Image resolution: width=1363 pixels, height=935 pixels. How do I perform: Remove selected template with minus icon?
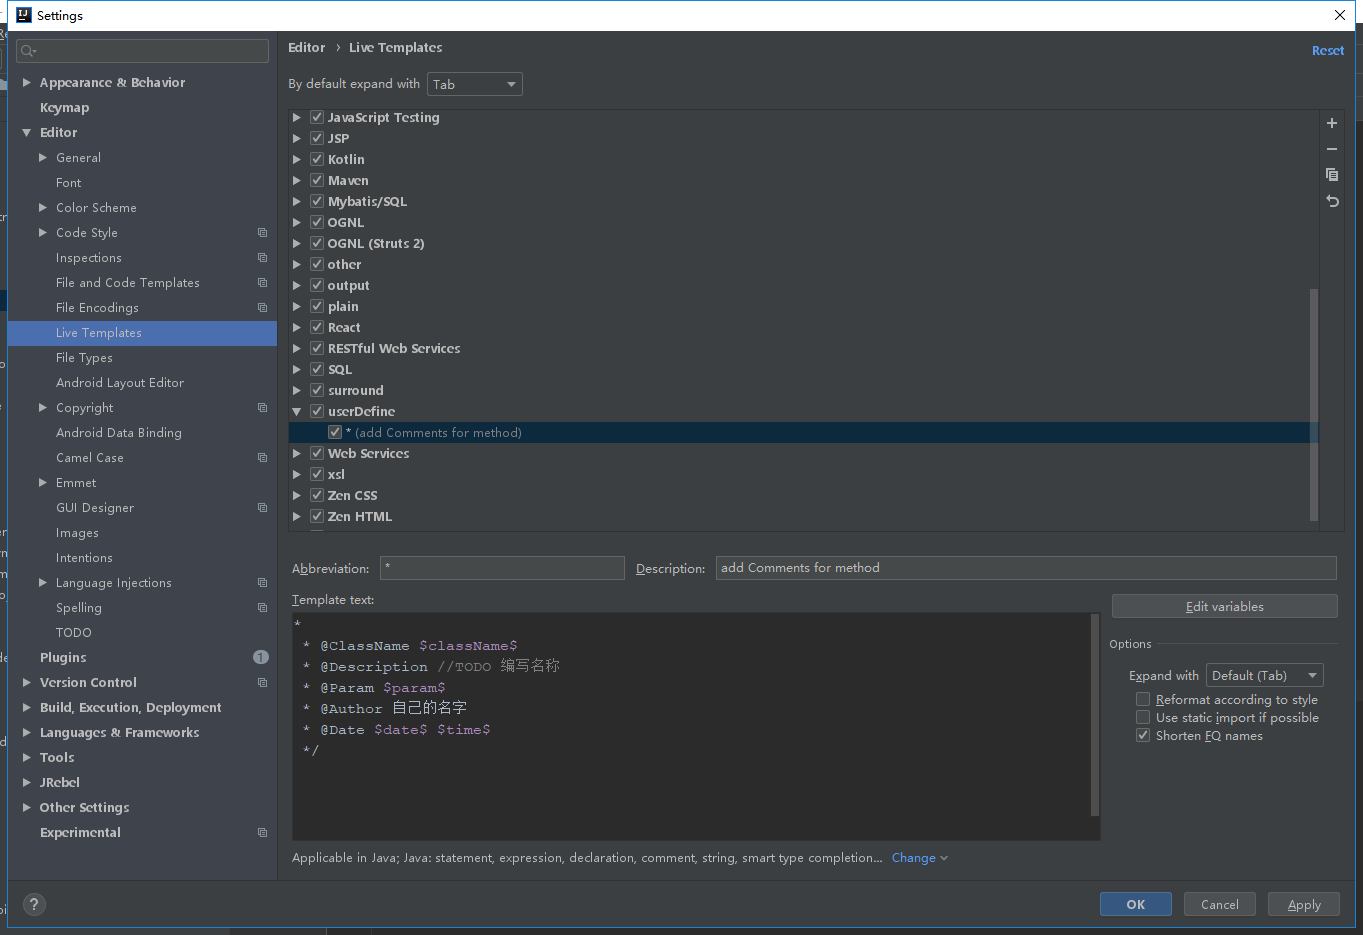coord(1331,149)
